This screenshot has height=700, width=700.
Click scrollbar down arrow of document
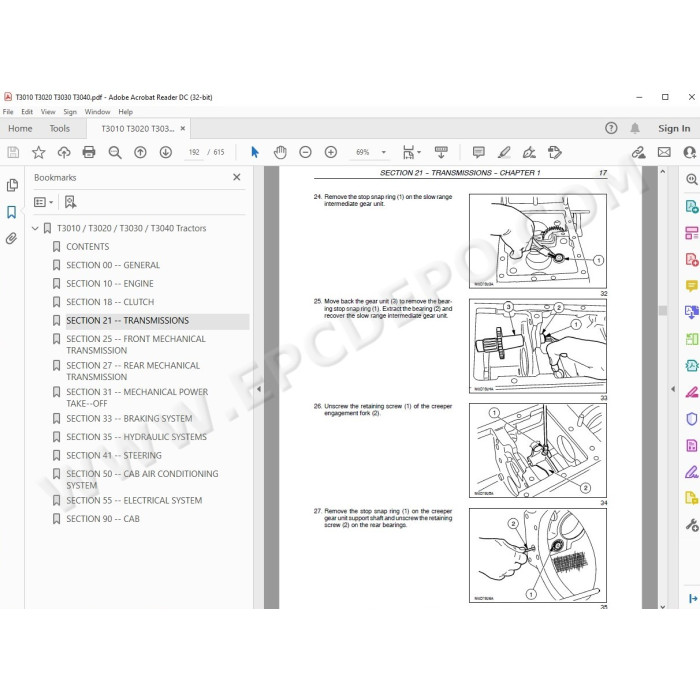coord(662,605)
